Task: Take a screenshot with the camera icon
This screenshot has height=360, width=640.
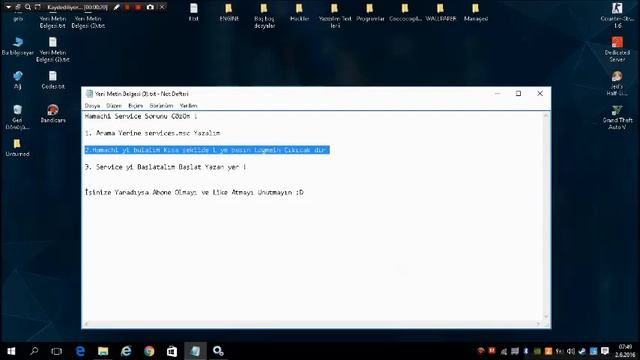Action: point(150,7)
